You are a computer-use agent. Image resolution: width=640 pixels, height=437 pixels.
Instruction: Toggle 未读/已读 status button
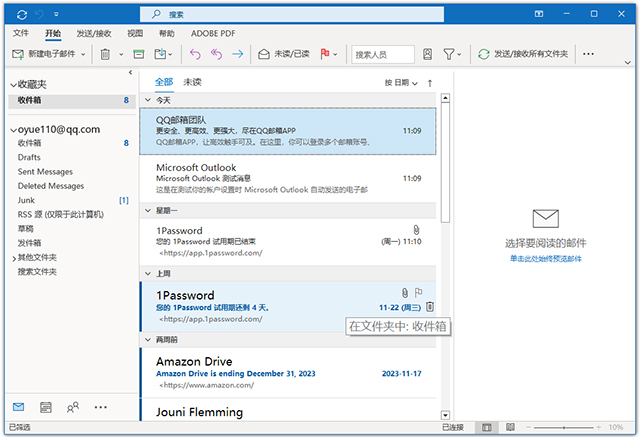tap(284, 54)
